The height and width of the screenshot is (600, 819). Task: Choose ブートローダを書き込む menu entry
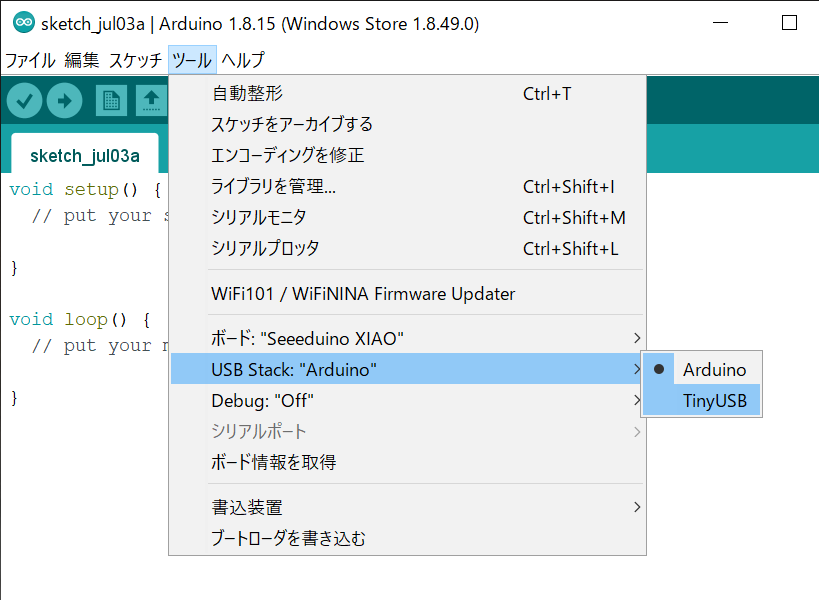407,538
